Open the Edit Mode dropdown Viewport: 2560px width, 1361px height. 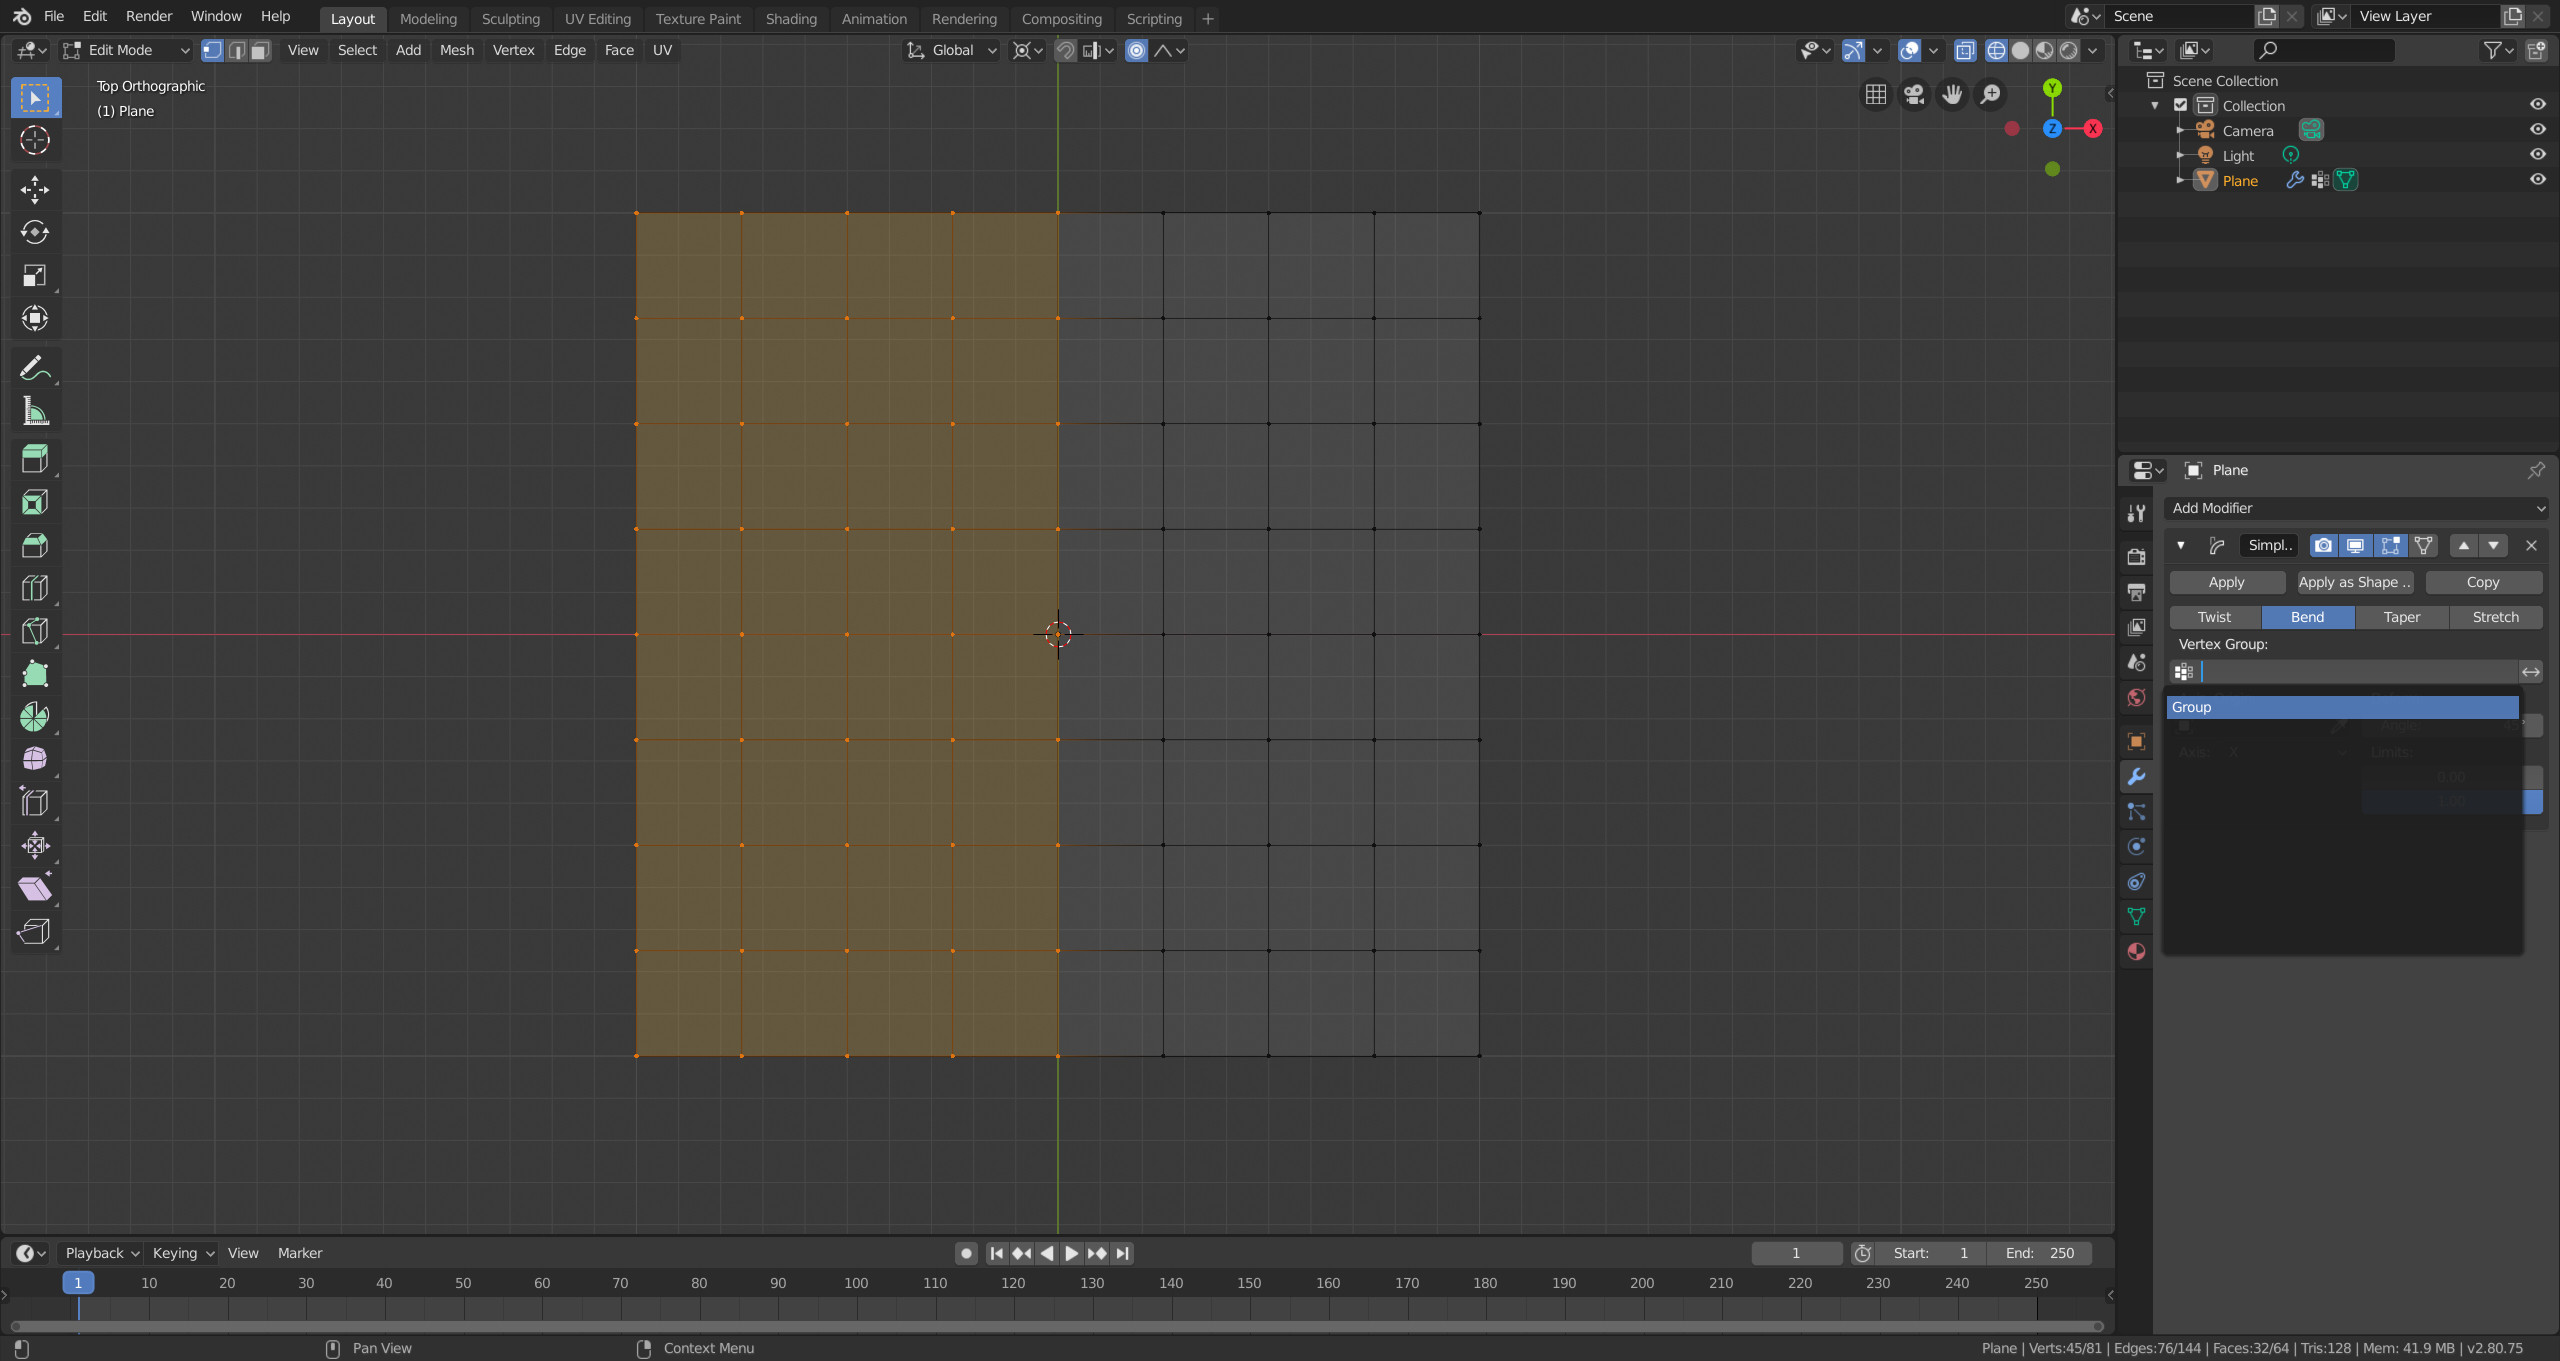pos(126,50)
